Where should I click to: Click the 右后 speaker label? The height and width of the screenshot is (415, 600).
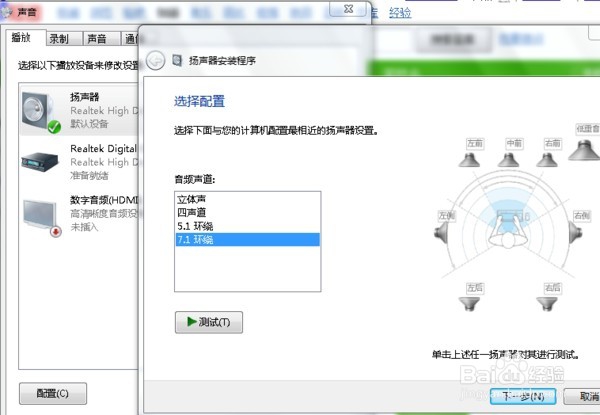pos(553,288)
